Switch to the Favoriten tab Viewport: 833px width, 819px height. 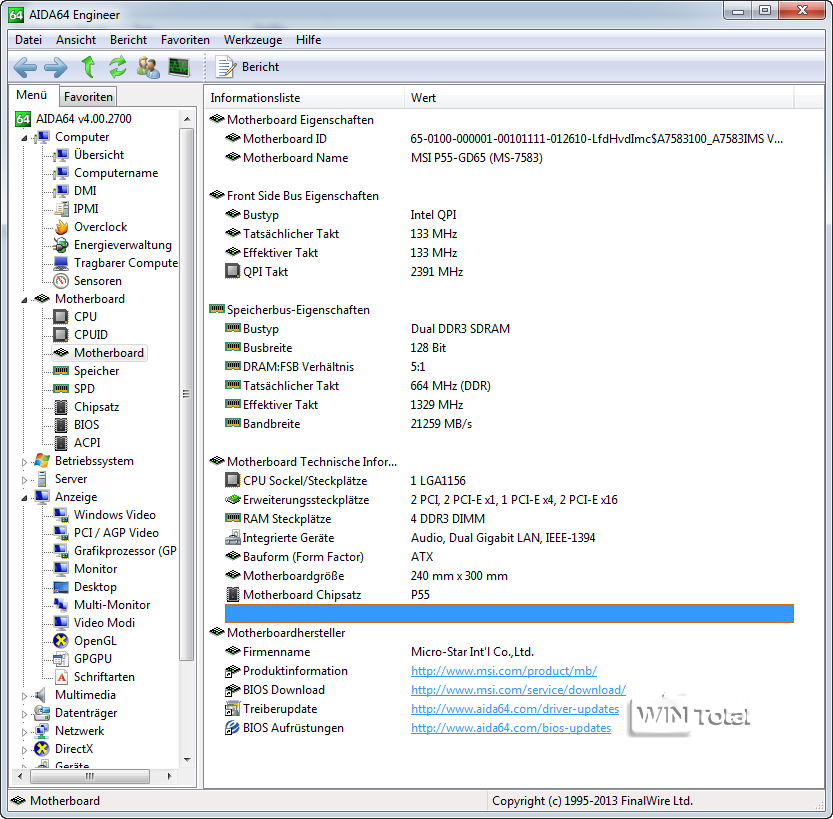click(x=89, y=97)
